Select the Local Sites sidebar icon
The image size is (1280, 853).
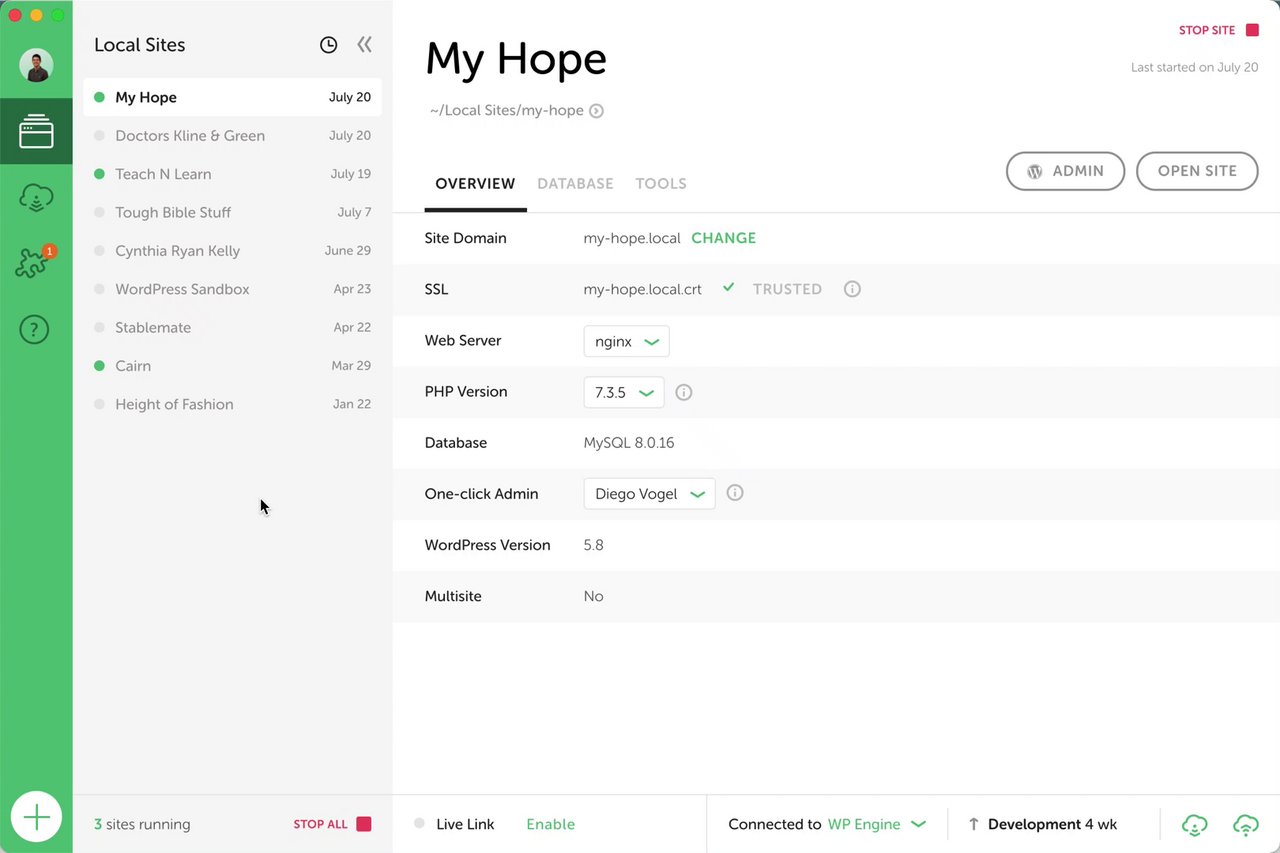click(36, 131)
